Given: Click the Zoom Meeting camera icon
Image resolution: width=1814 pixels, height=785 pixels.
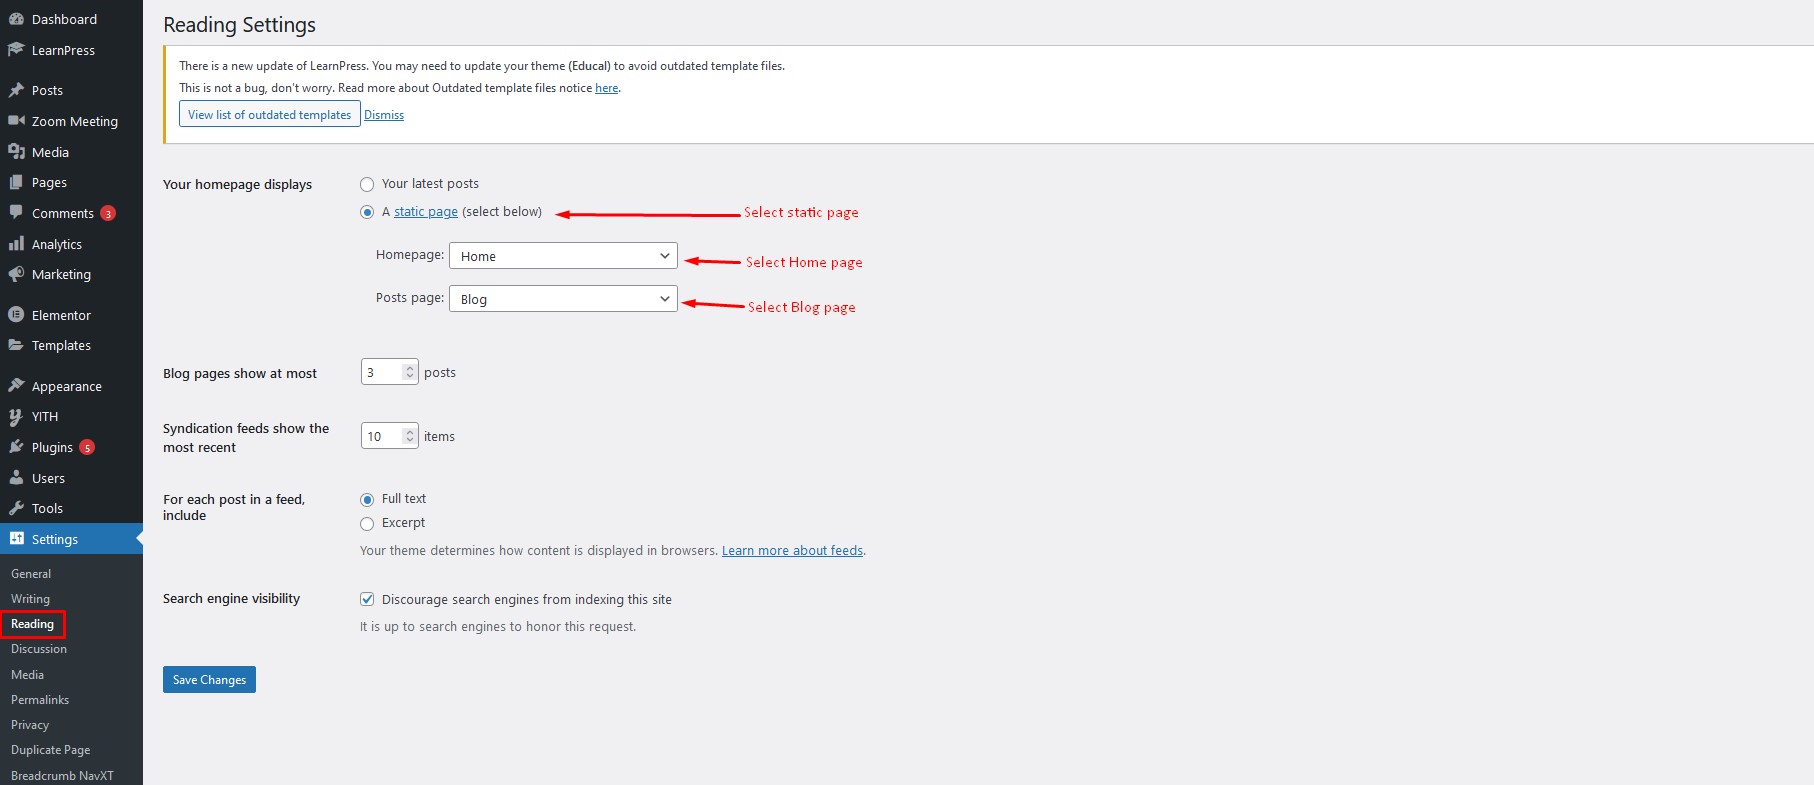Looking at the screenshot, I should (16, 121).
